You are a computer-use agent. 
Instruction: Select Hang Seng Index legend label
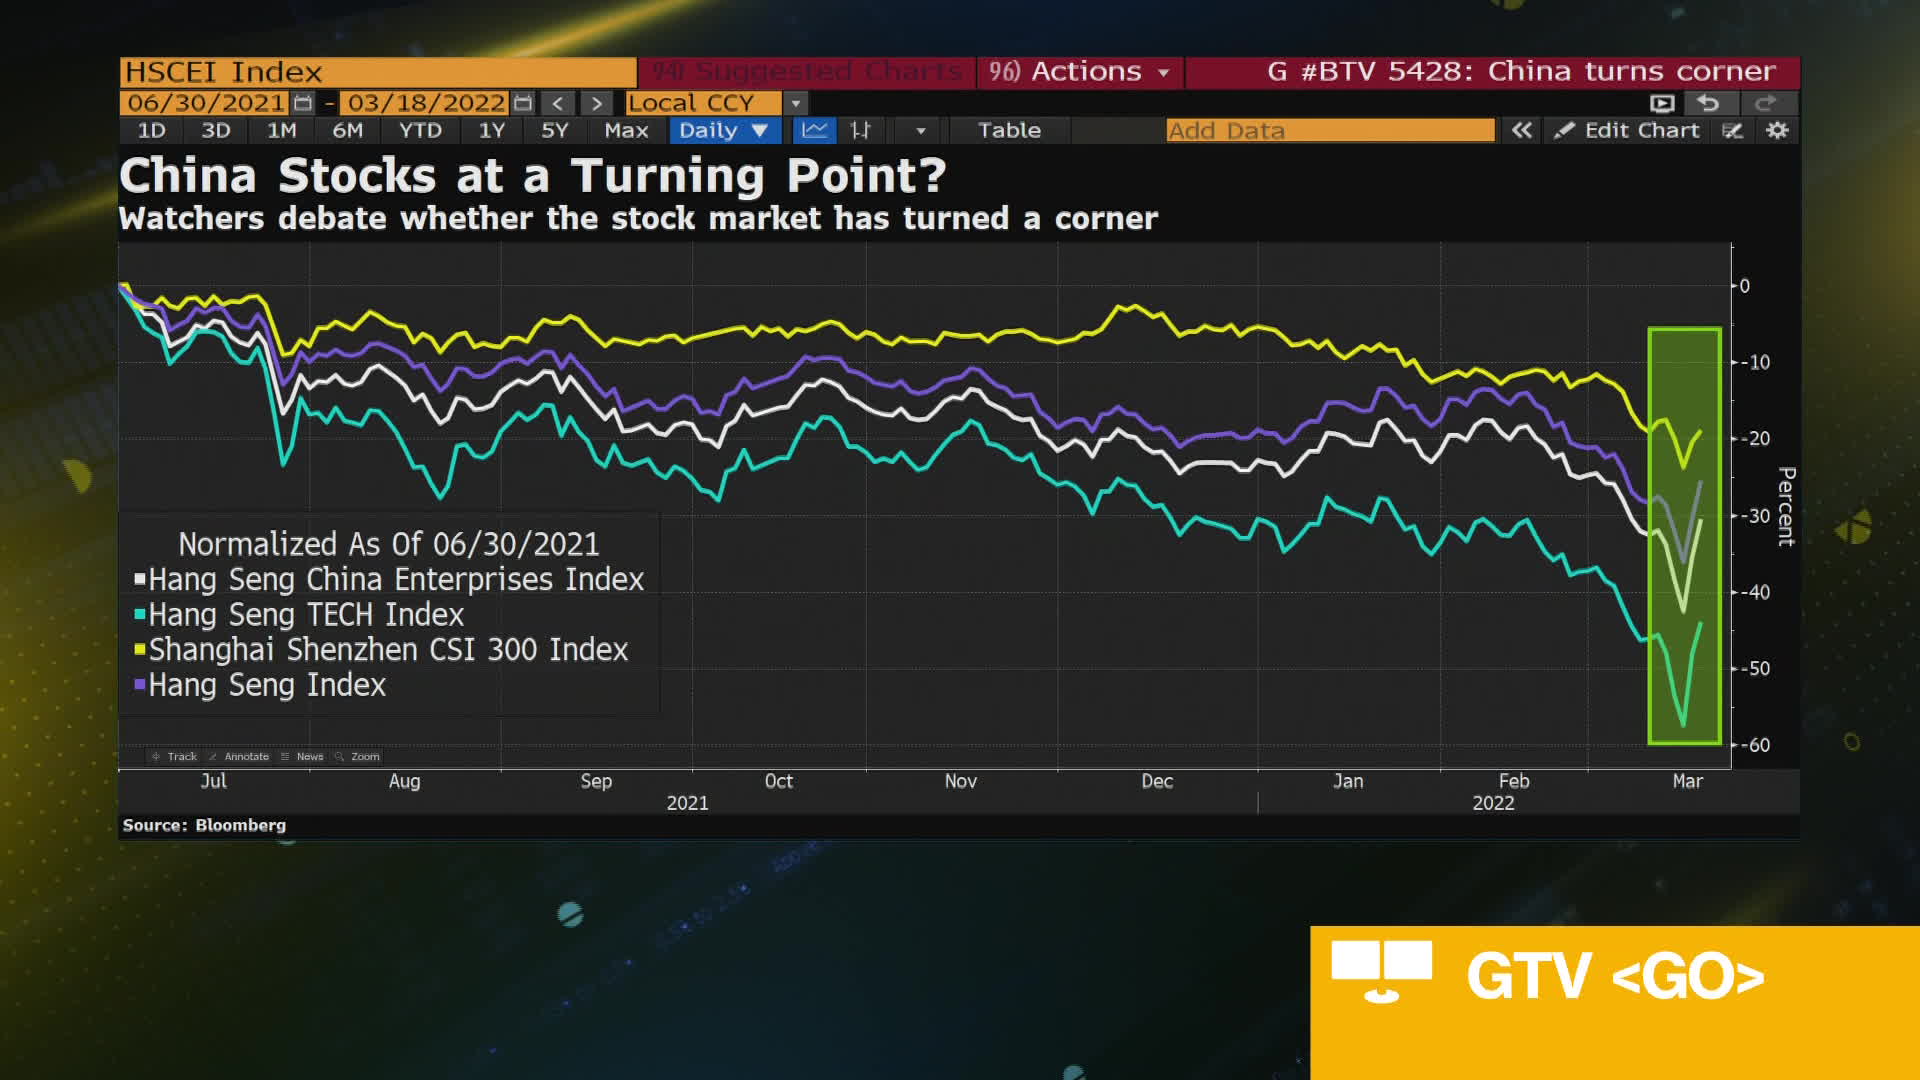(x=267, y=685)
